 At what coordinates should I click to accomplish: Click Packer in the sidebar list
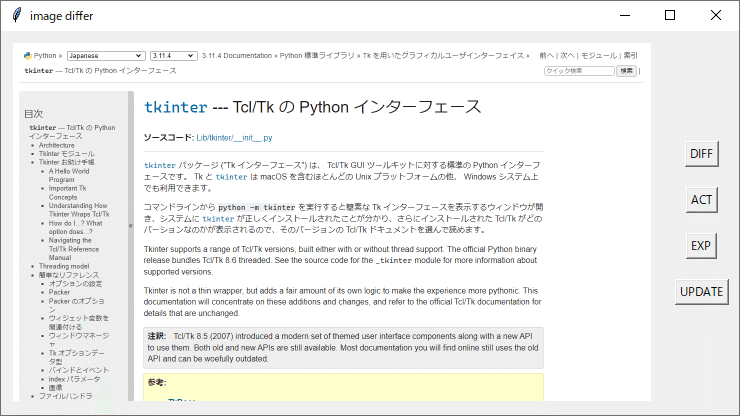tap(59, 292)
